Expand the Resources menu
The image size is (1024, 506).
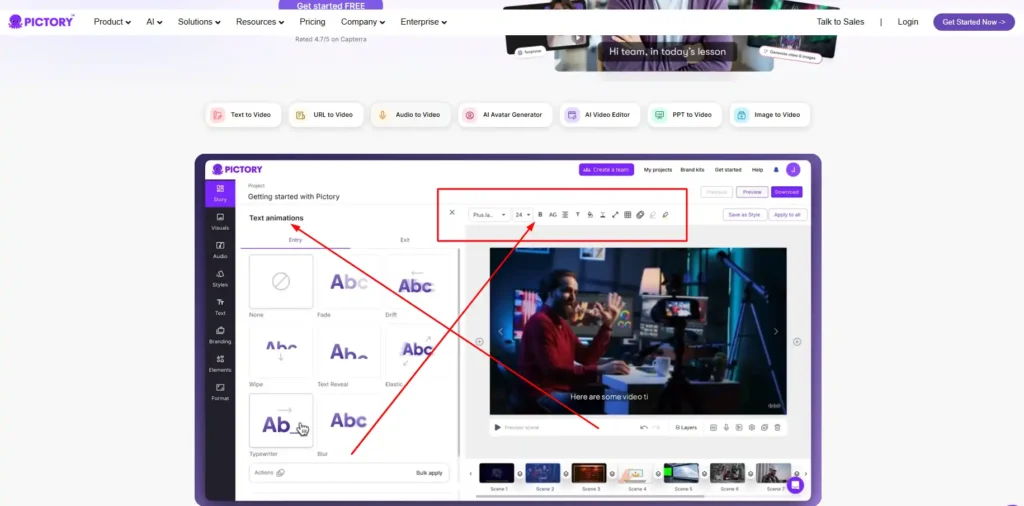point(260,22)
